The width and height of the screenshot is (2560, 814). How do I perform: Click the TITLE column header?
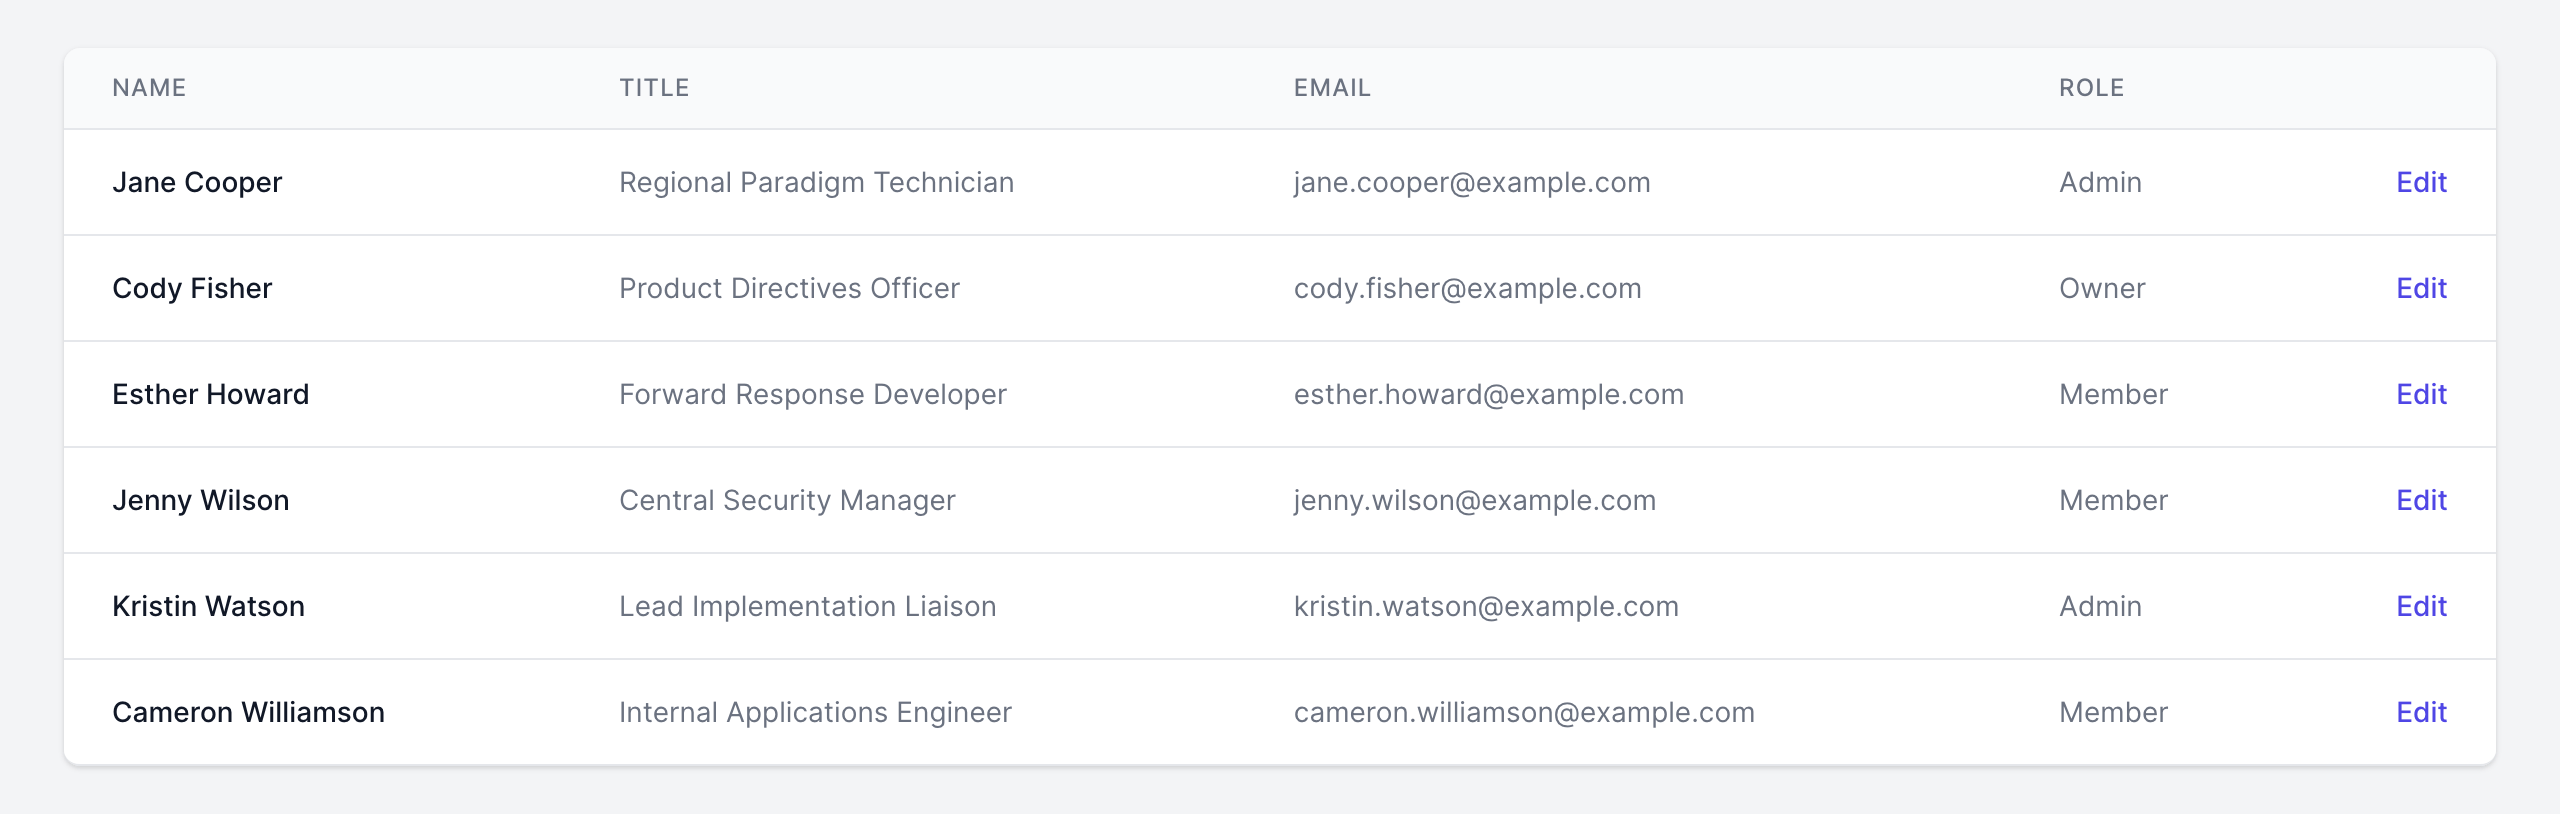coord(654,88)
